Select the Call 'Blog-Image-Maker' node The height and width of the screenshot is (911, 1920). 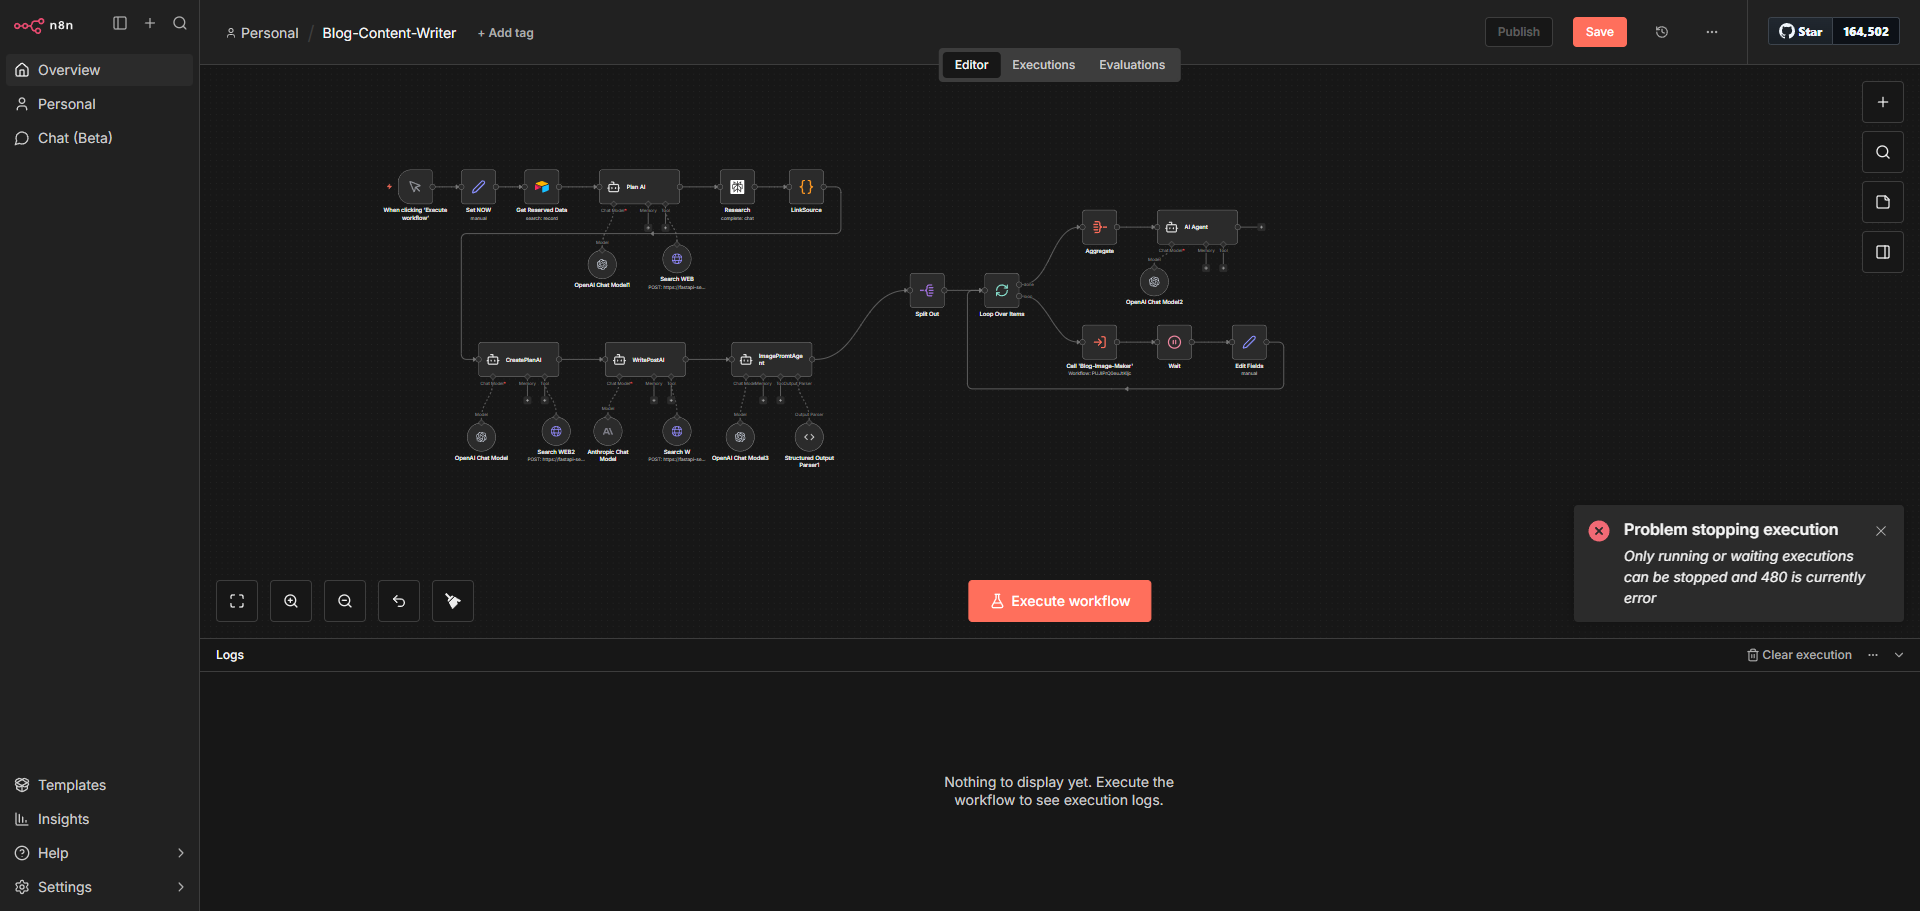pyautogui.click(x=1099, y=343)
